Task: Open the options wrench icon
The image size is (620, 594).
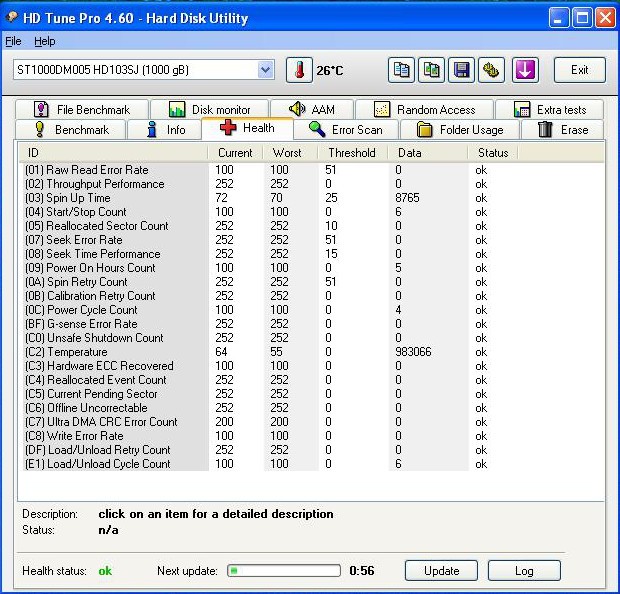Action: click(491, 70)
